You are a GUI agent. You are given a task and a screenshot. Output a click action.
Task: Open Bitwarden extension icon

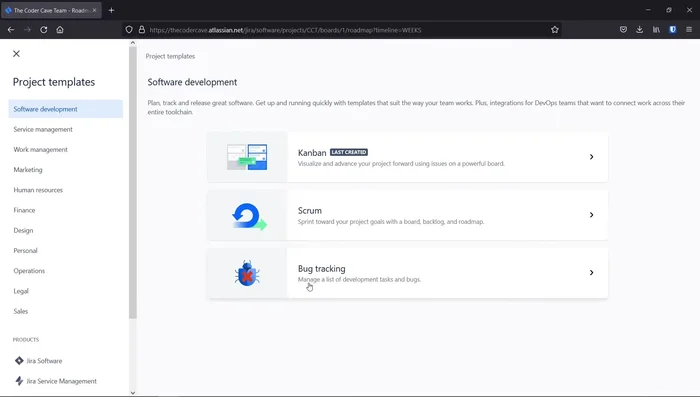(673, 29)
